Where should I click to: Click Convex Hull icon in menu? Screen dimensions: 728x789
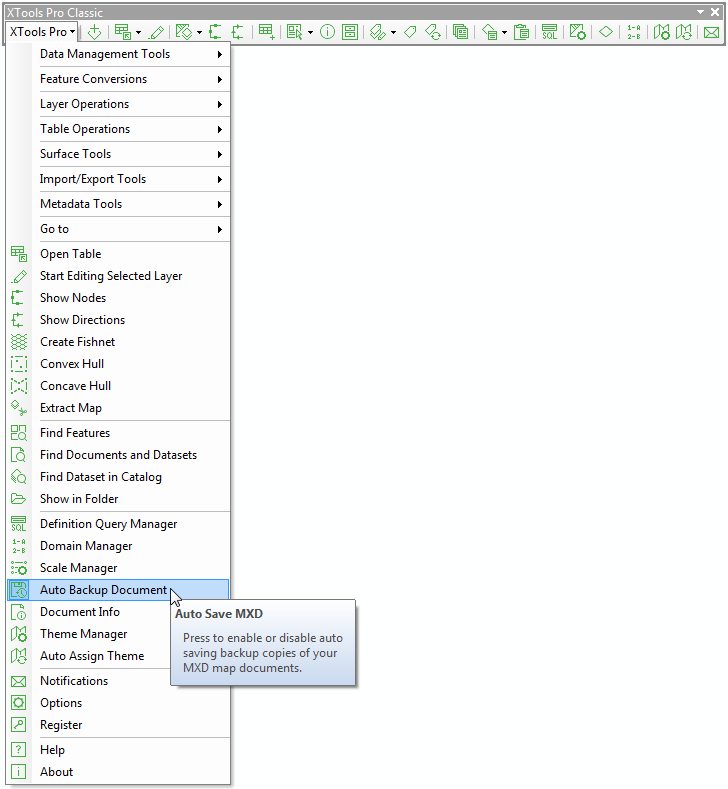19,364
